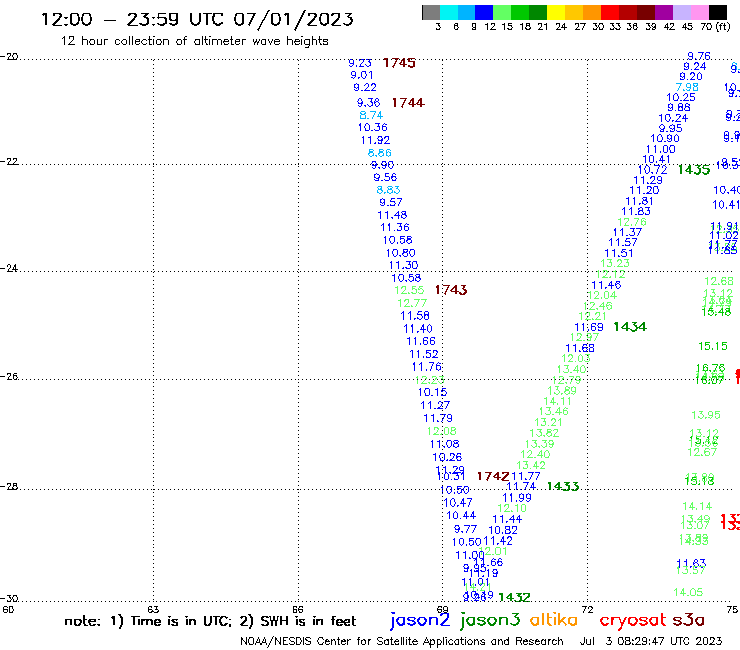Click the time stamp 1743
Image resolution: width=740 pixels, height=650 pixels.
[451, 290]
